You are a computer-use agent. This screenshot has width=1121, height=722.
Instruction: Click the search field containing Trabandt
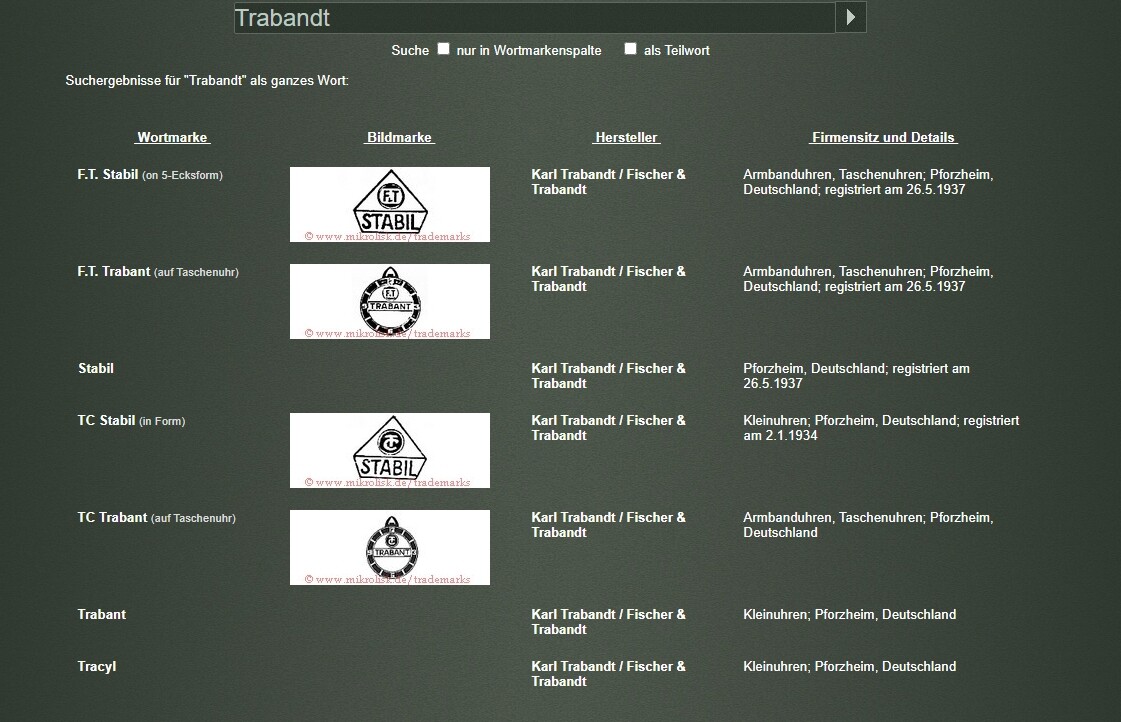point(535,18)
